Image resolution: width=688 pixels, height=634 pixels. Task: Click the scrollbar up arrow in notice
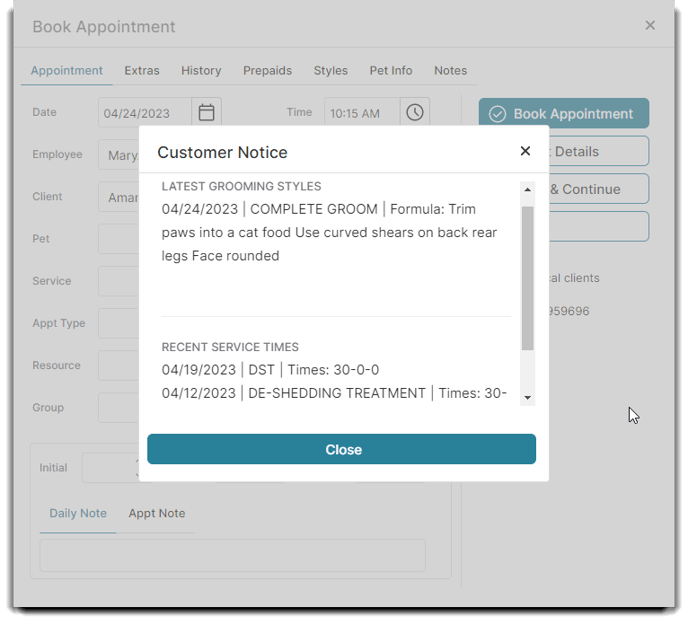click(527, 189)
